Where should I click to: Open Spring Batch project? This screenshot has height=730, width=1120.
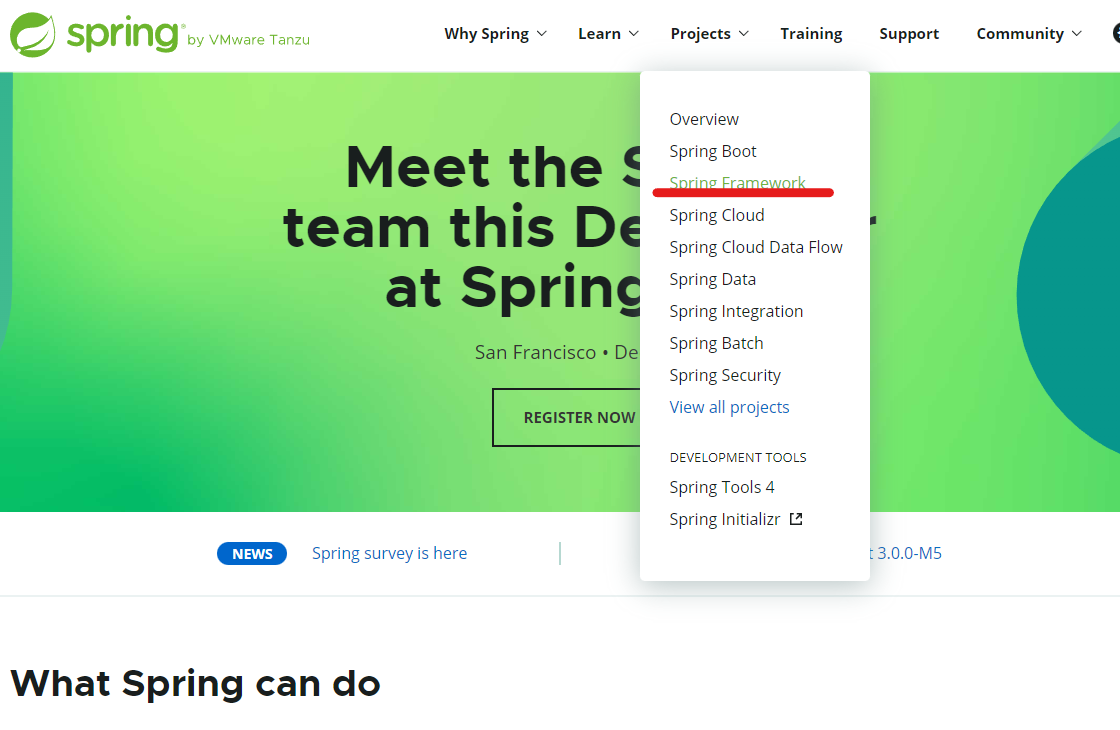[x=716, y=344]
